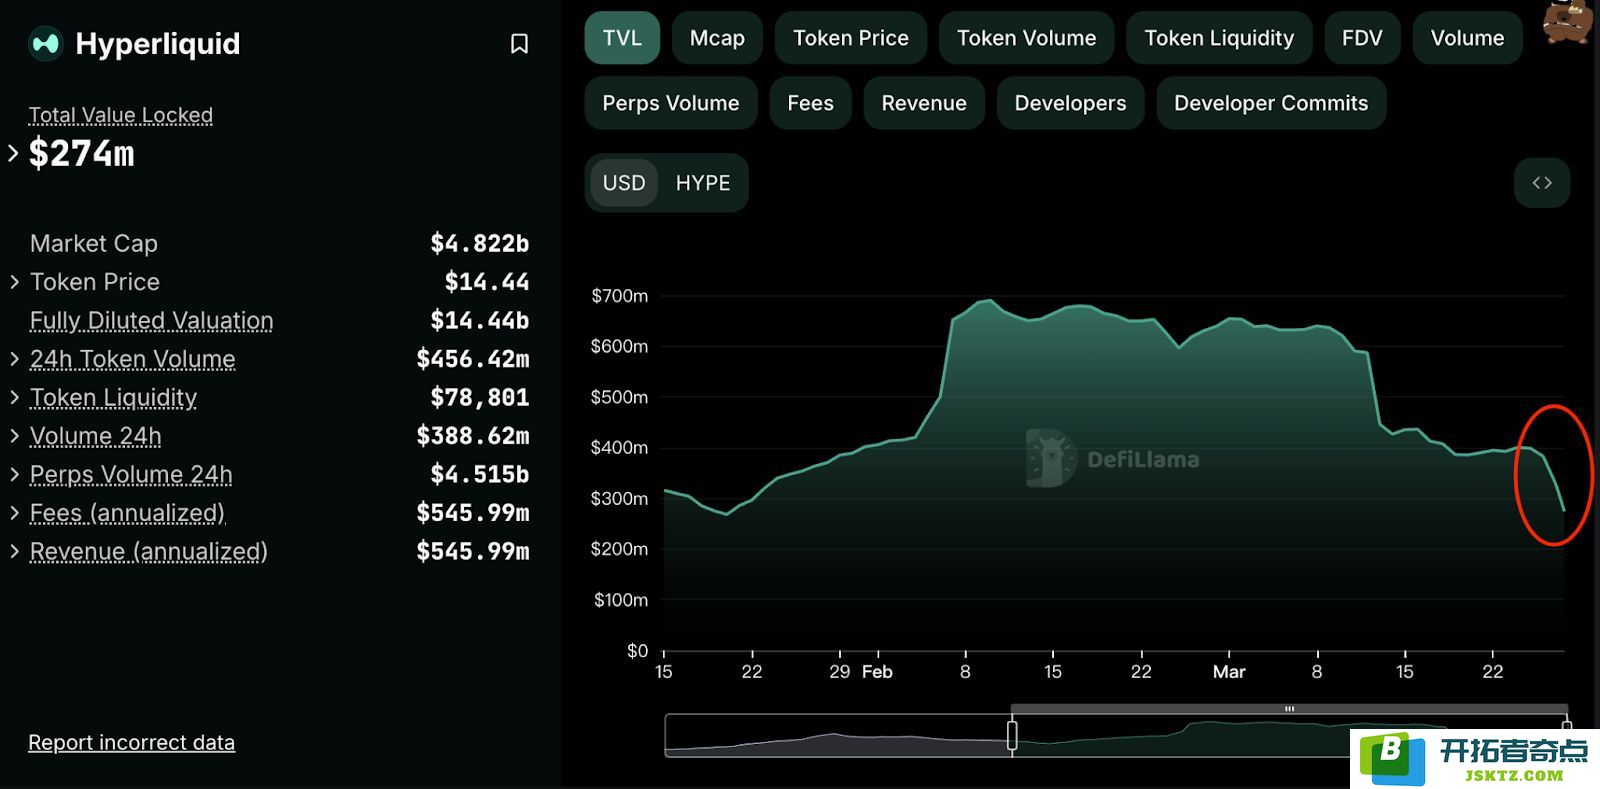Show Developer Commits on the chart
This screenshot has width=1600, height=789.
[1271, 103]
